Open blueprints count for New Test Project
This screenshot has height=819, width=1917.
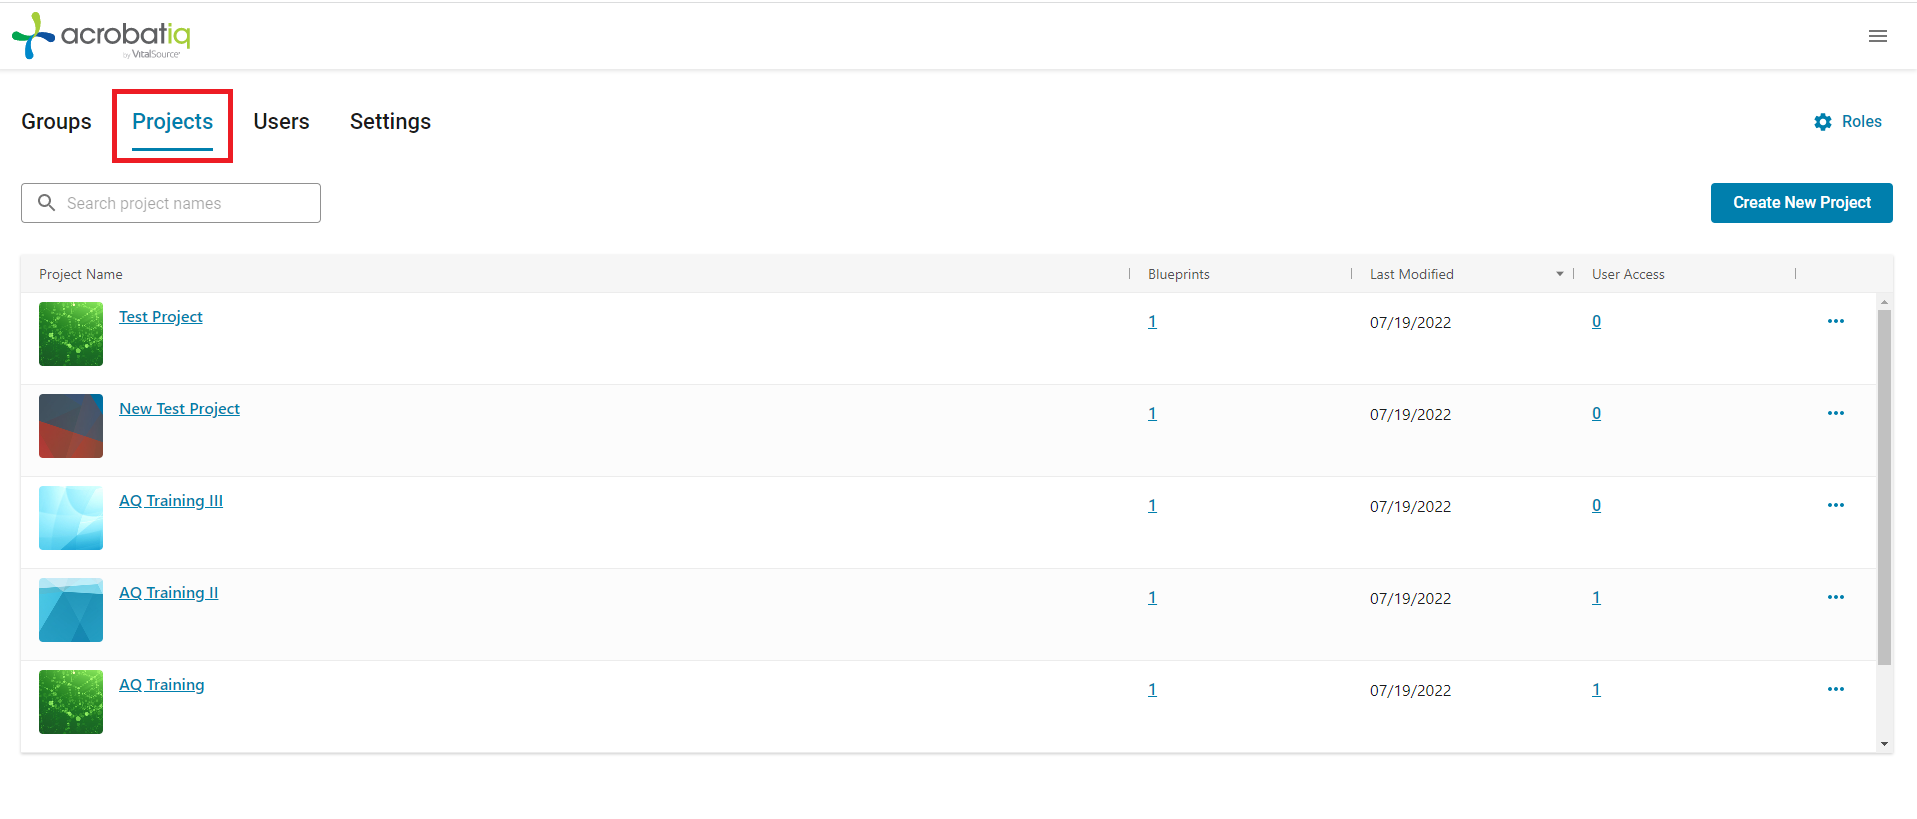pos(1152,414)
